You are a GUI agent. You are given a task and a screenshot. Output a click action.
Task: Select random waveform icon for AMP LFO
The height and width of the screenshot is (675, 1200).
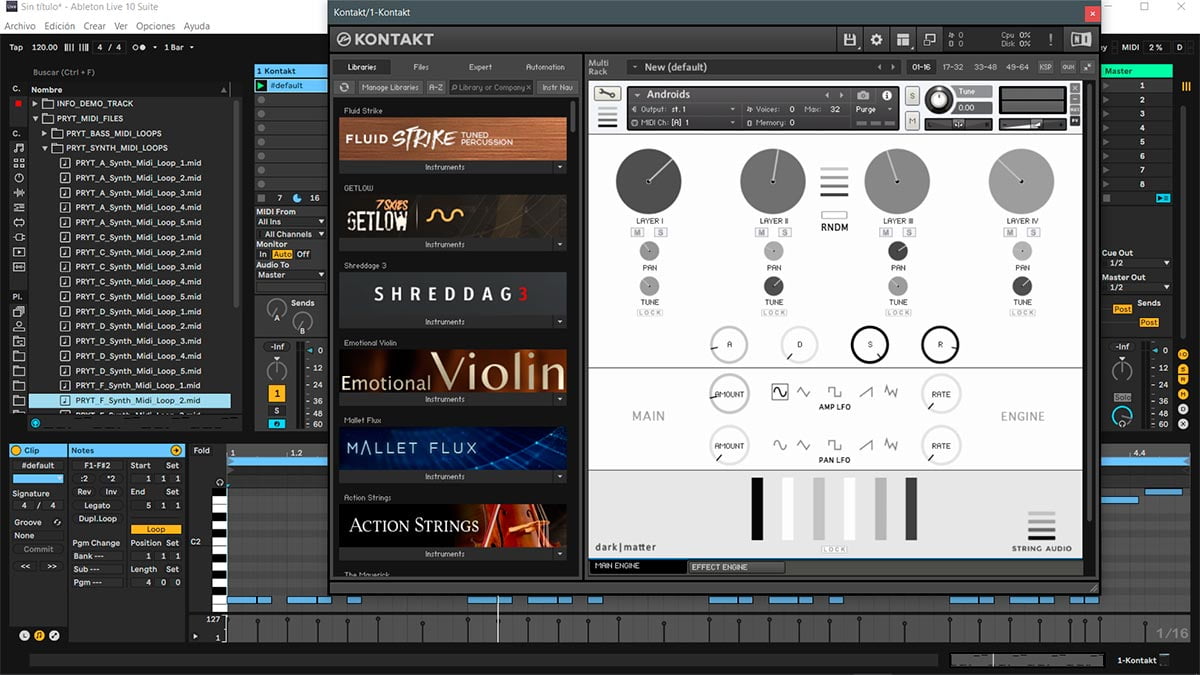pyautogui.click(x=891, y=393)
